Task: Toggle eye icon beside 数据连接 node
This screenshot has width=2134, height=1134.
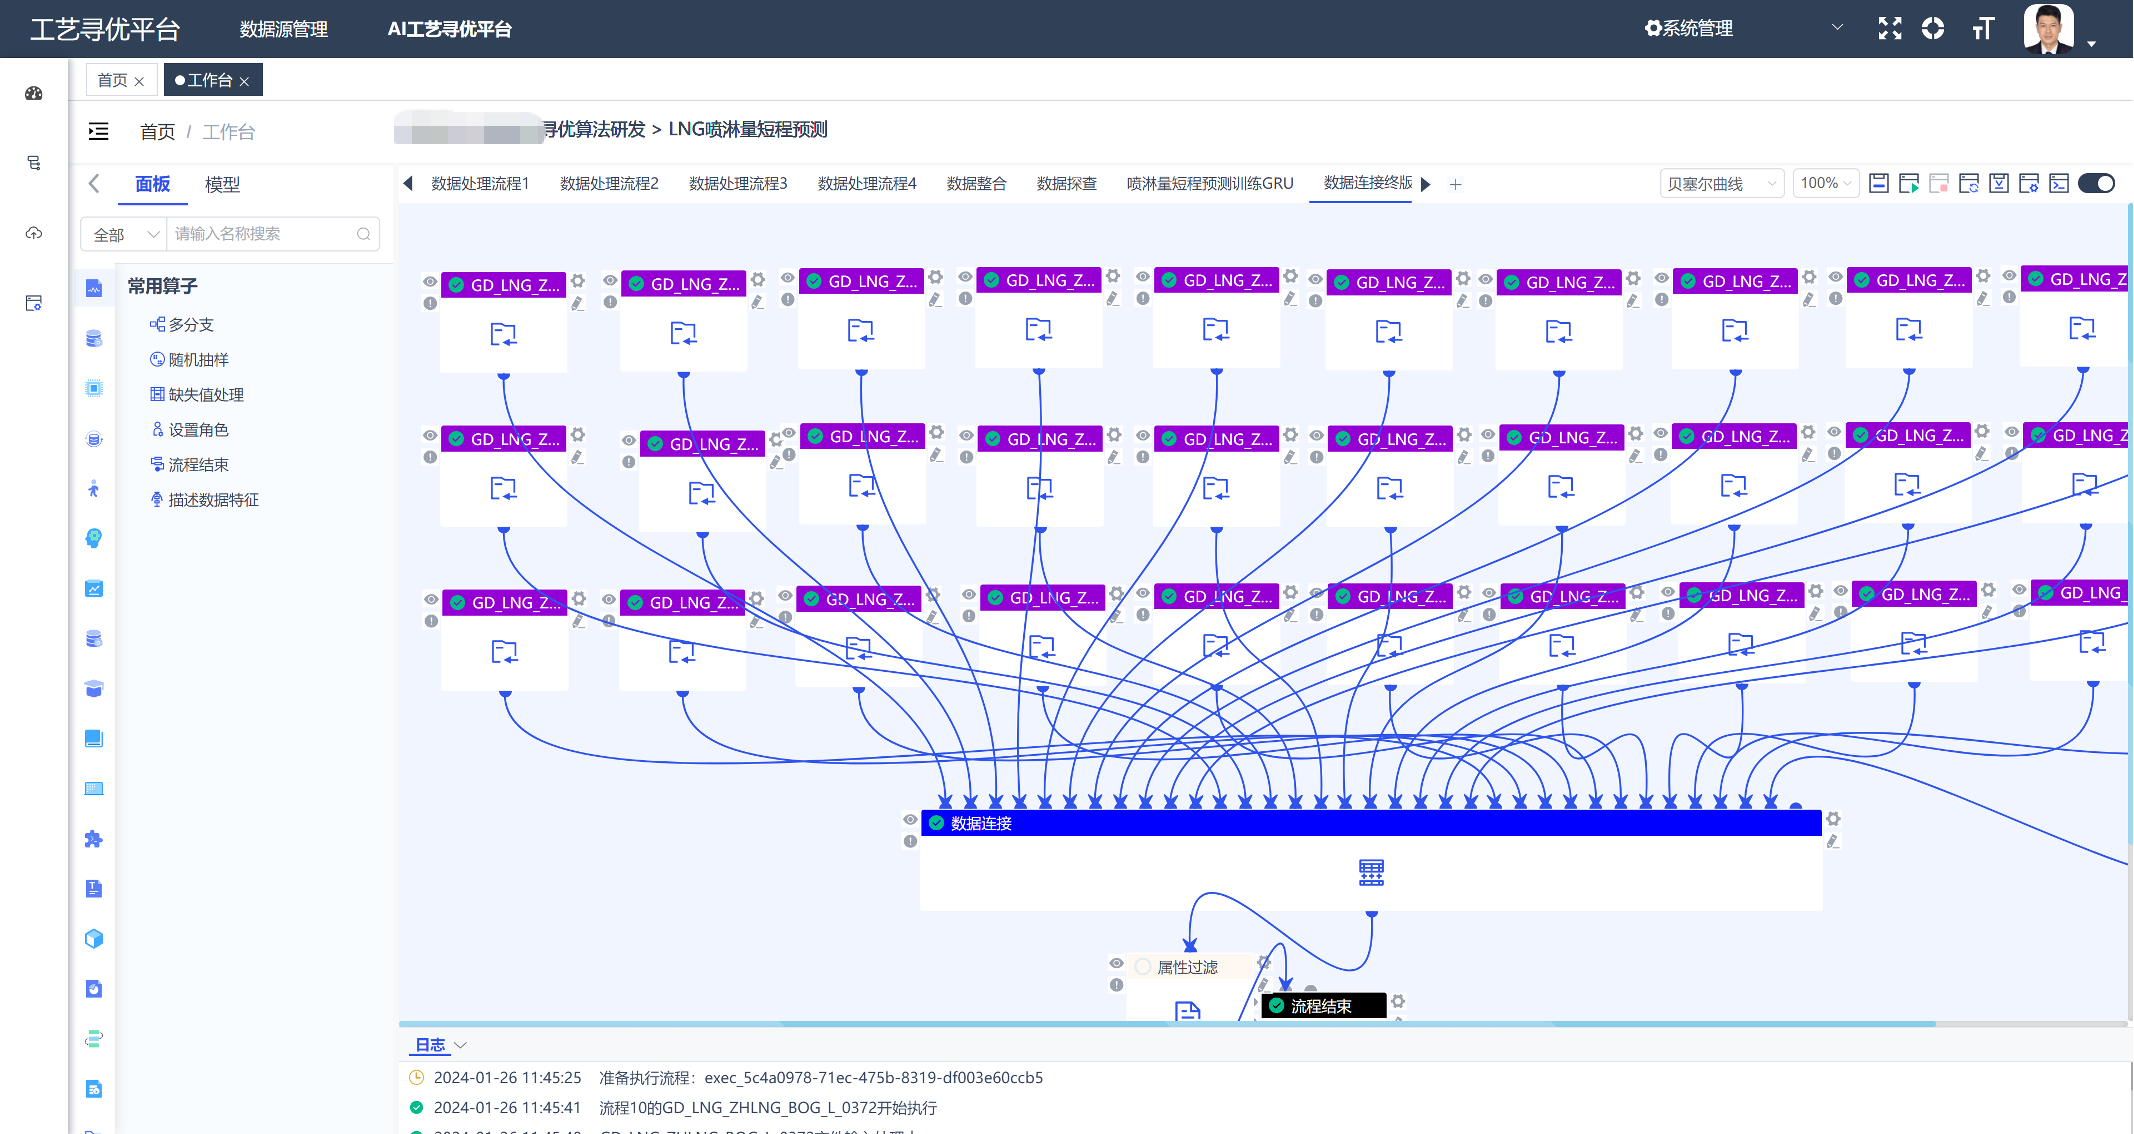Action: point(910,820)
